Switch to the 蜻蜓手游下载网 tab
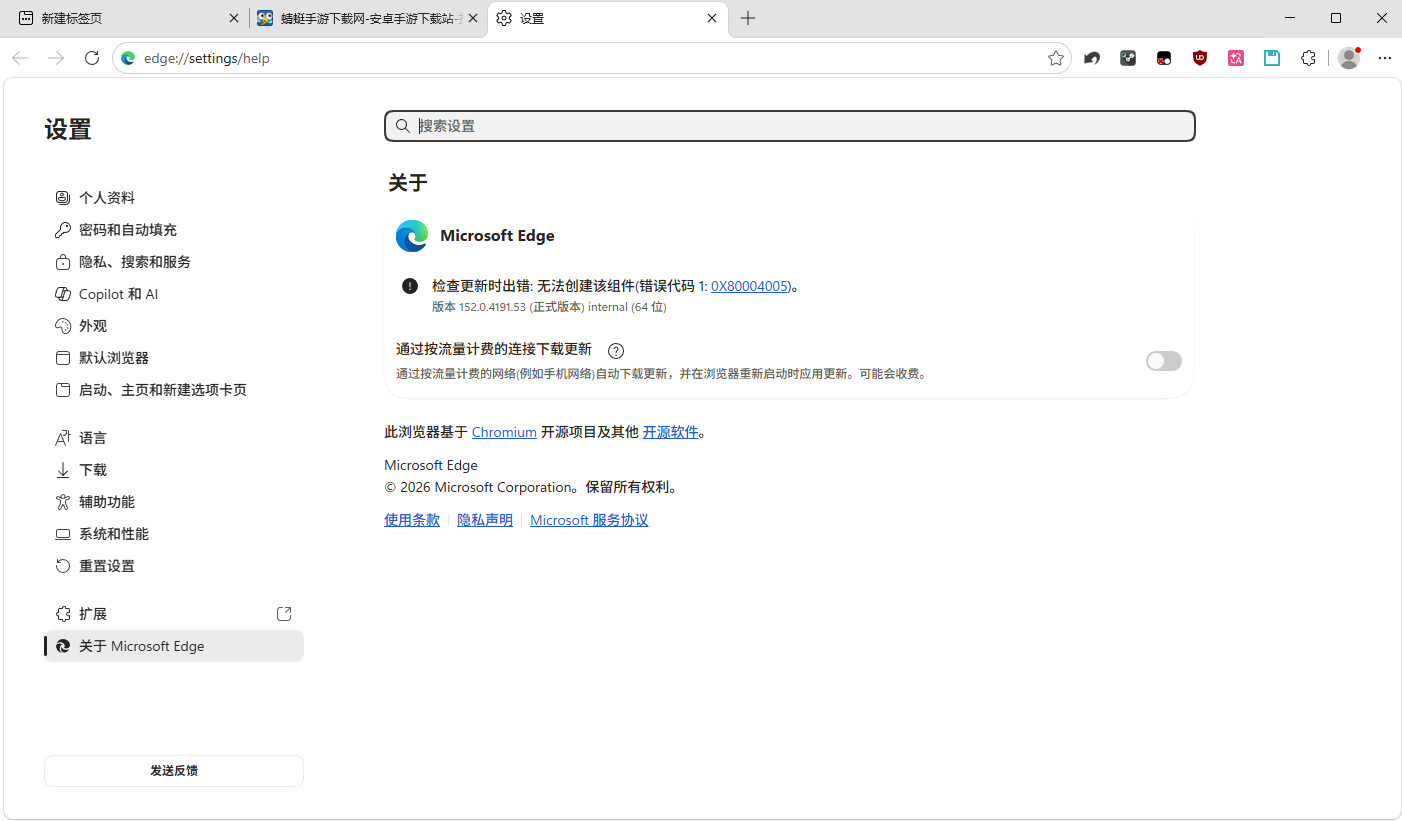The width and height of the screenshot is (1402, 821). coord(368,18)
